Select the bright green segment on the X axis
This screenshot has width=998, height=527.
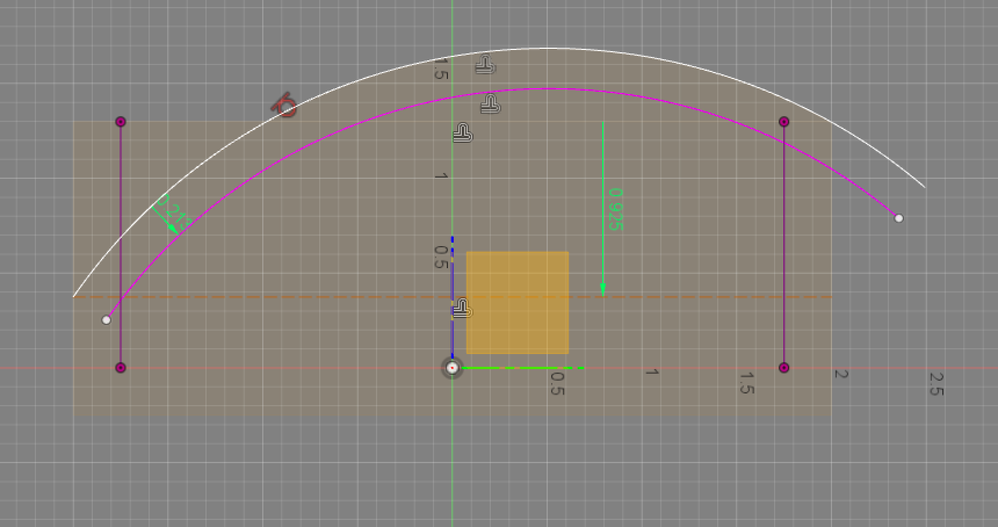(x=522, y=368)
